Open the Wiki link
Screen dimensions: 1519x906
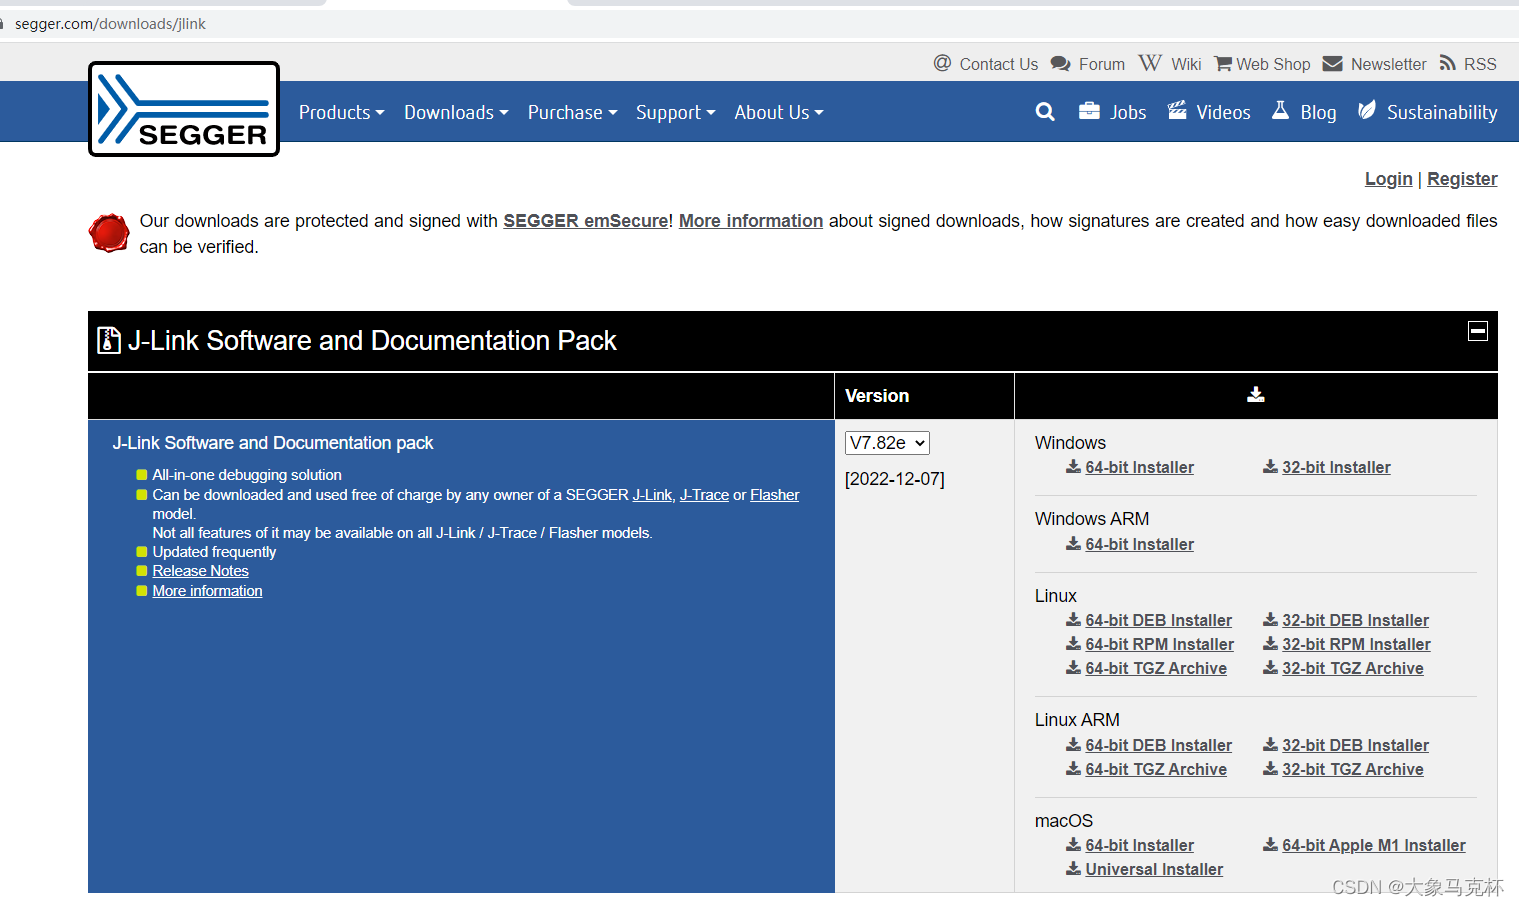coord(1186,64)
